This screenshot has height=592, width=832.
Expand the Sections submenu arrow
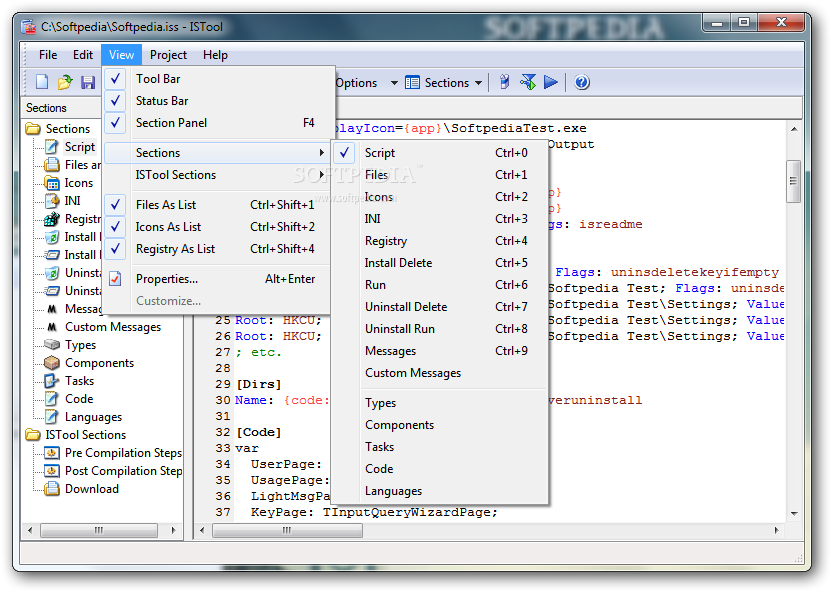point(322,153)
